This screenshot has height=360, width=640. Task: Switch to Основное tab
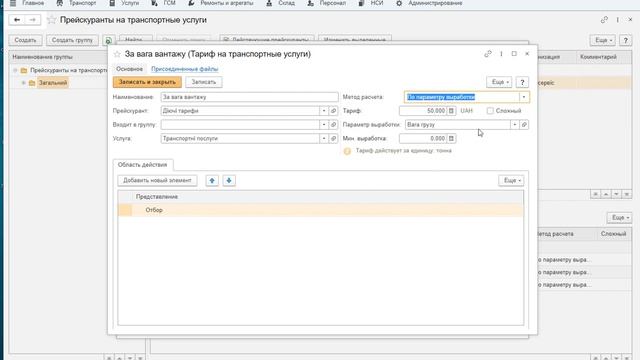pyautogui.click(x=129, y=69)
